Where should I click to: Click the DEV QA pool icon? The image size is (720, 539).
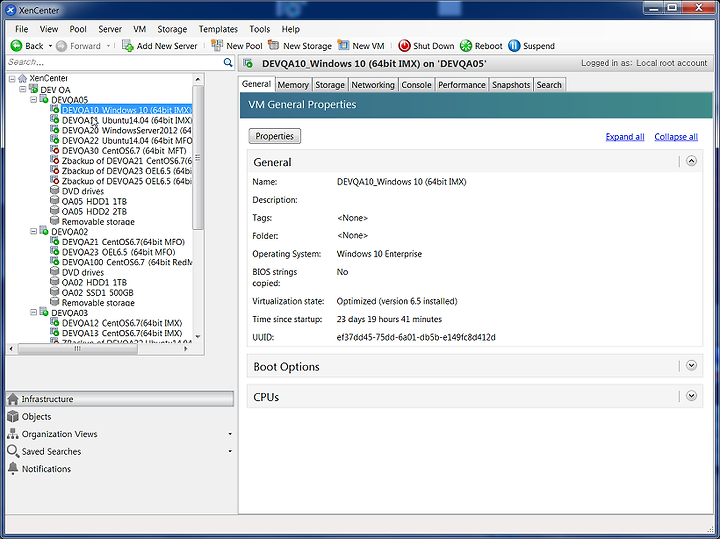click(34, 89)
